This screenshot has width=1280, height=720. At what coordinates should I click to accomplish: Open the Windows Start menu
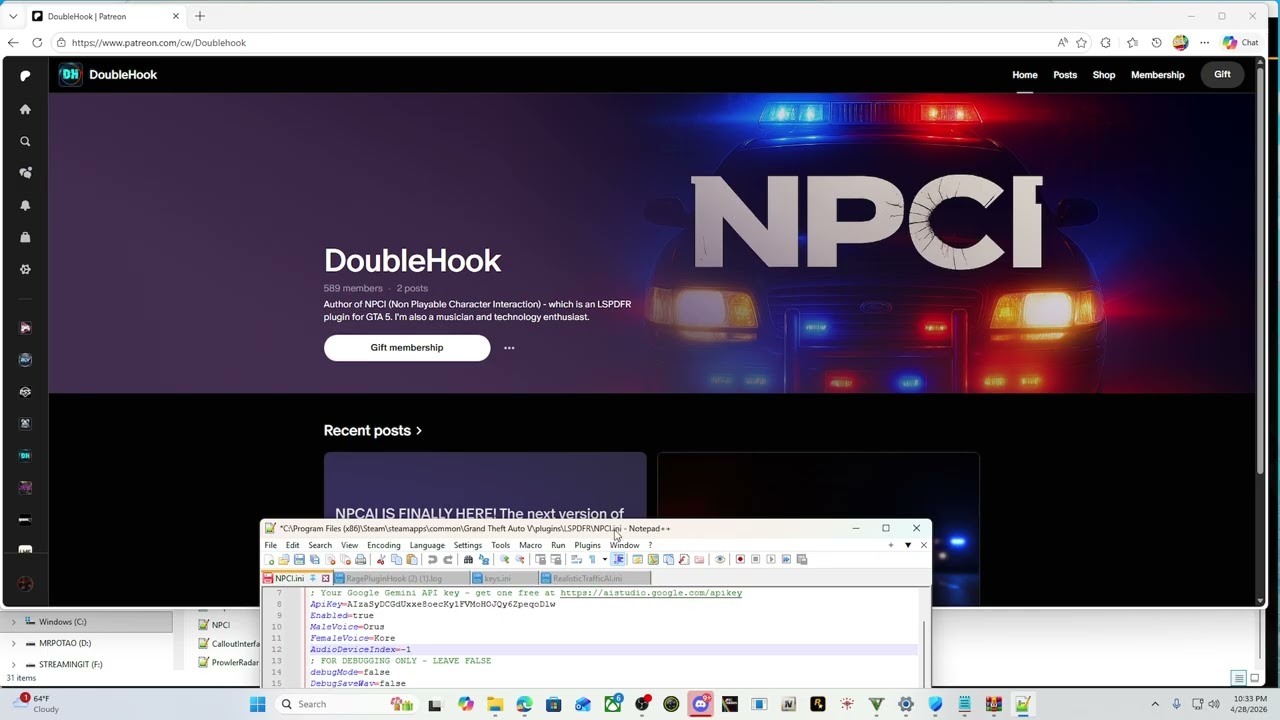[x=257, y=704]
